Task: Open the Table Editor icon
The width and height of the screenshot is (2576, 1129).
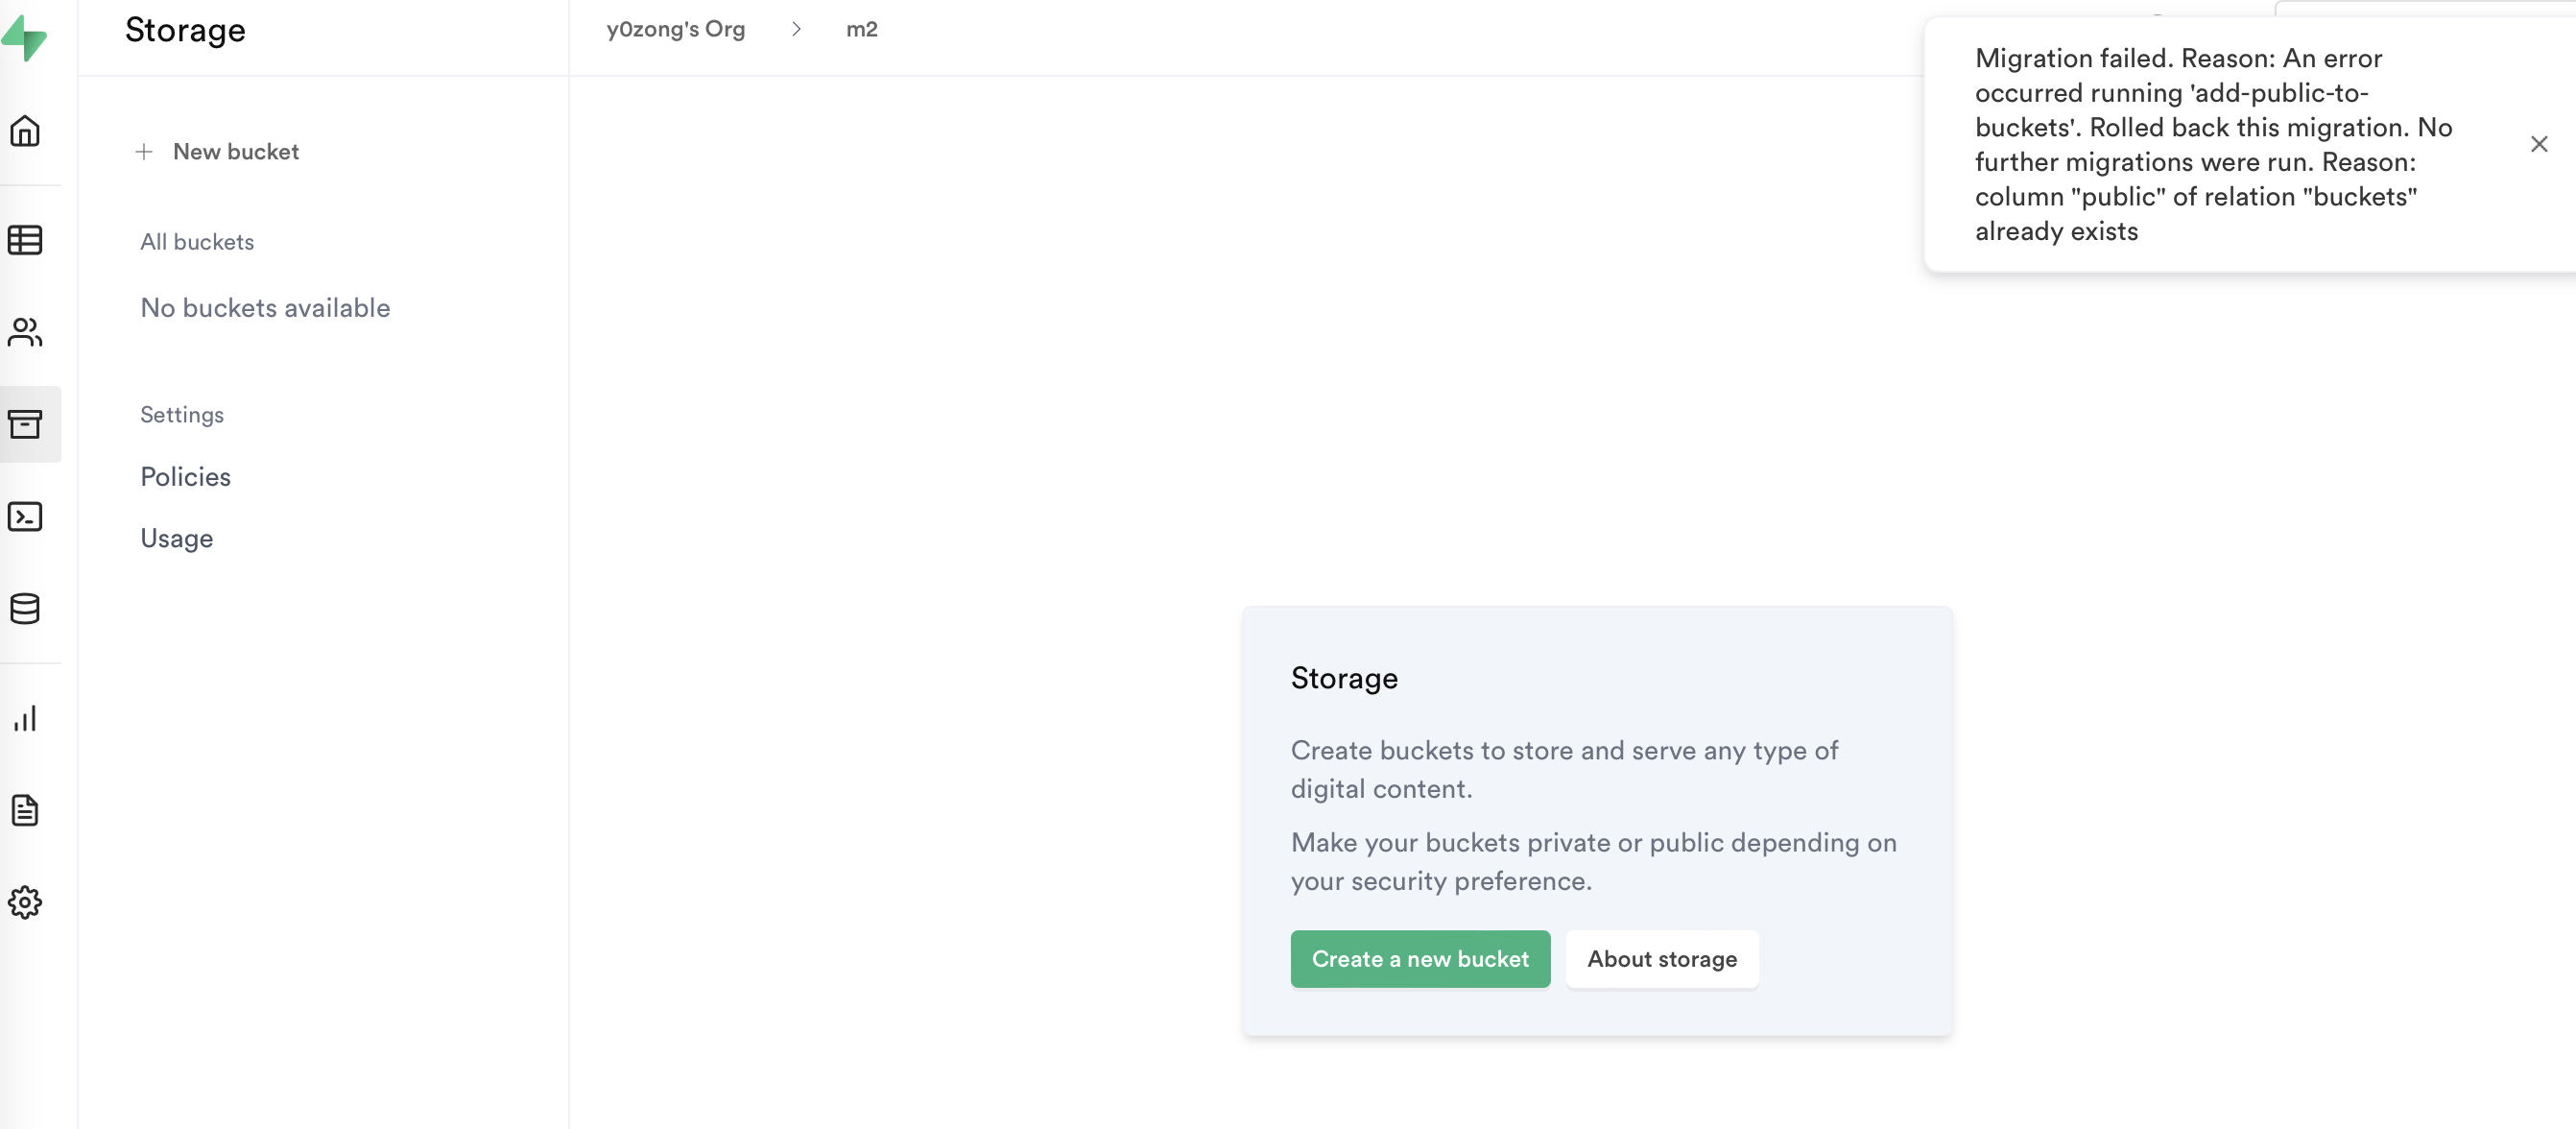Action: [x=25, y=240]
